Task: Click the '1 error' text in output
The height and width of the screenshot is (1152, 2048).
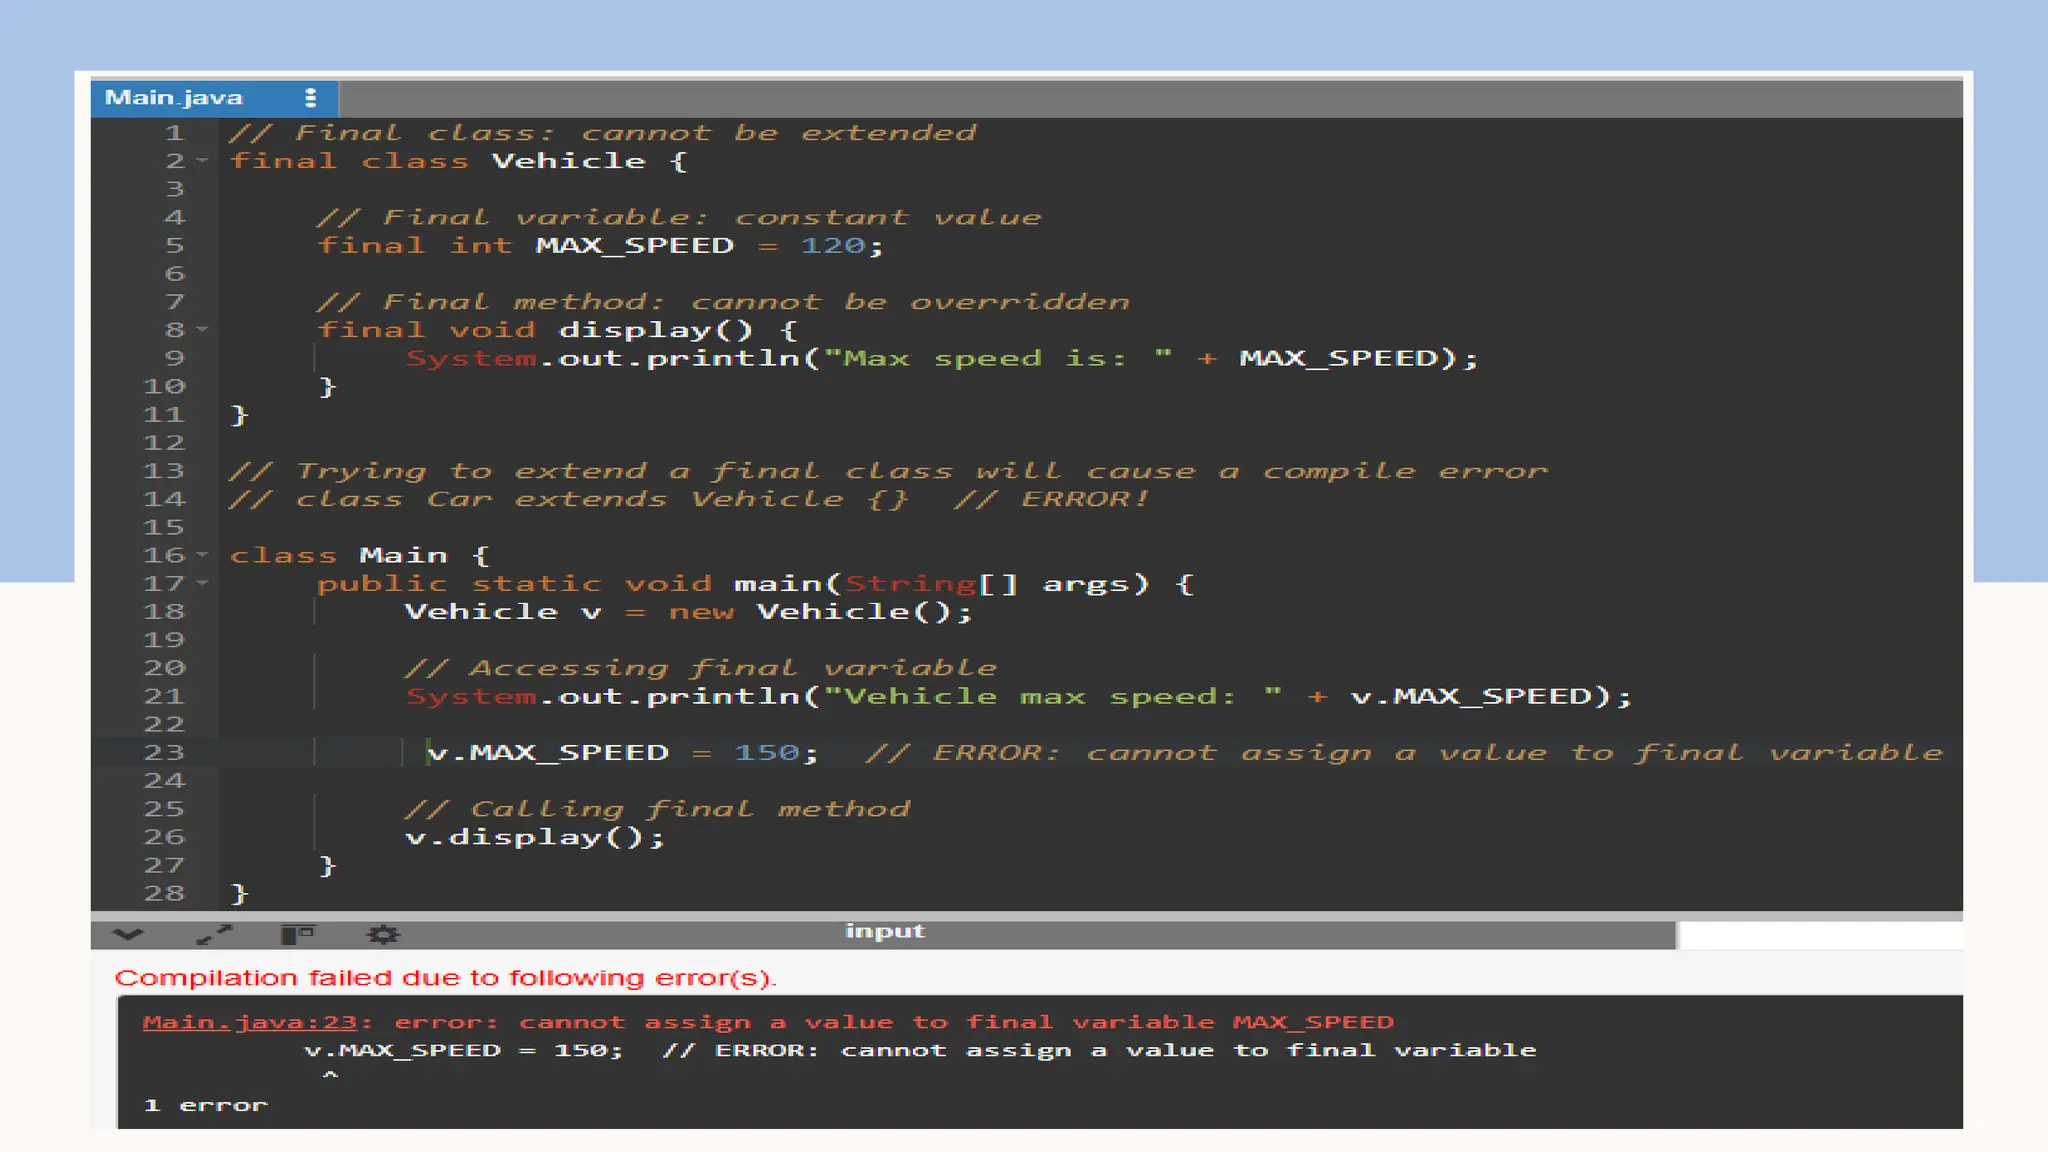Action: [x=206, y=1105]
